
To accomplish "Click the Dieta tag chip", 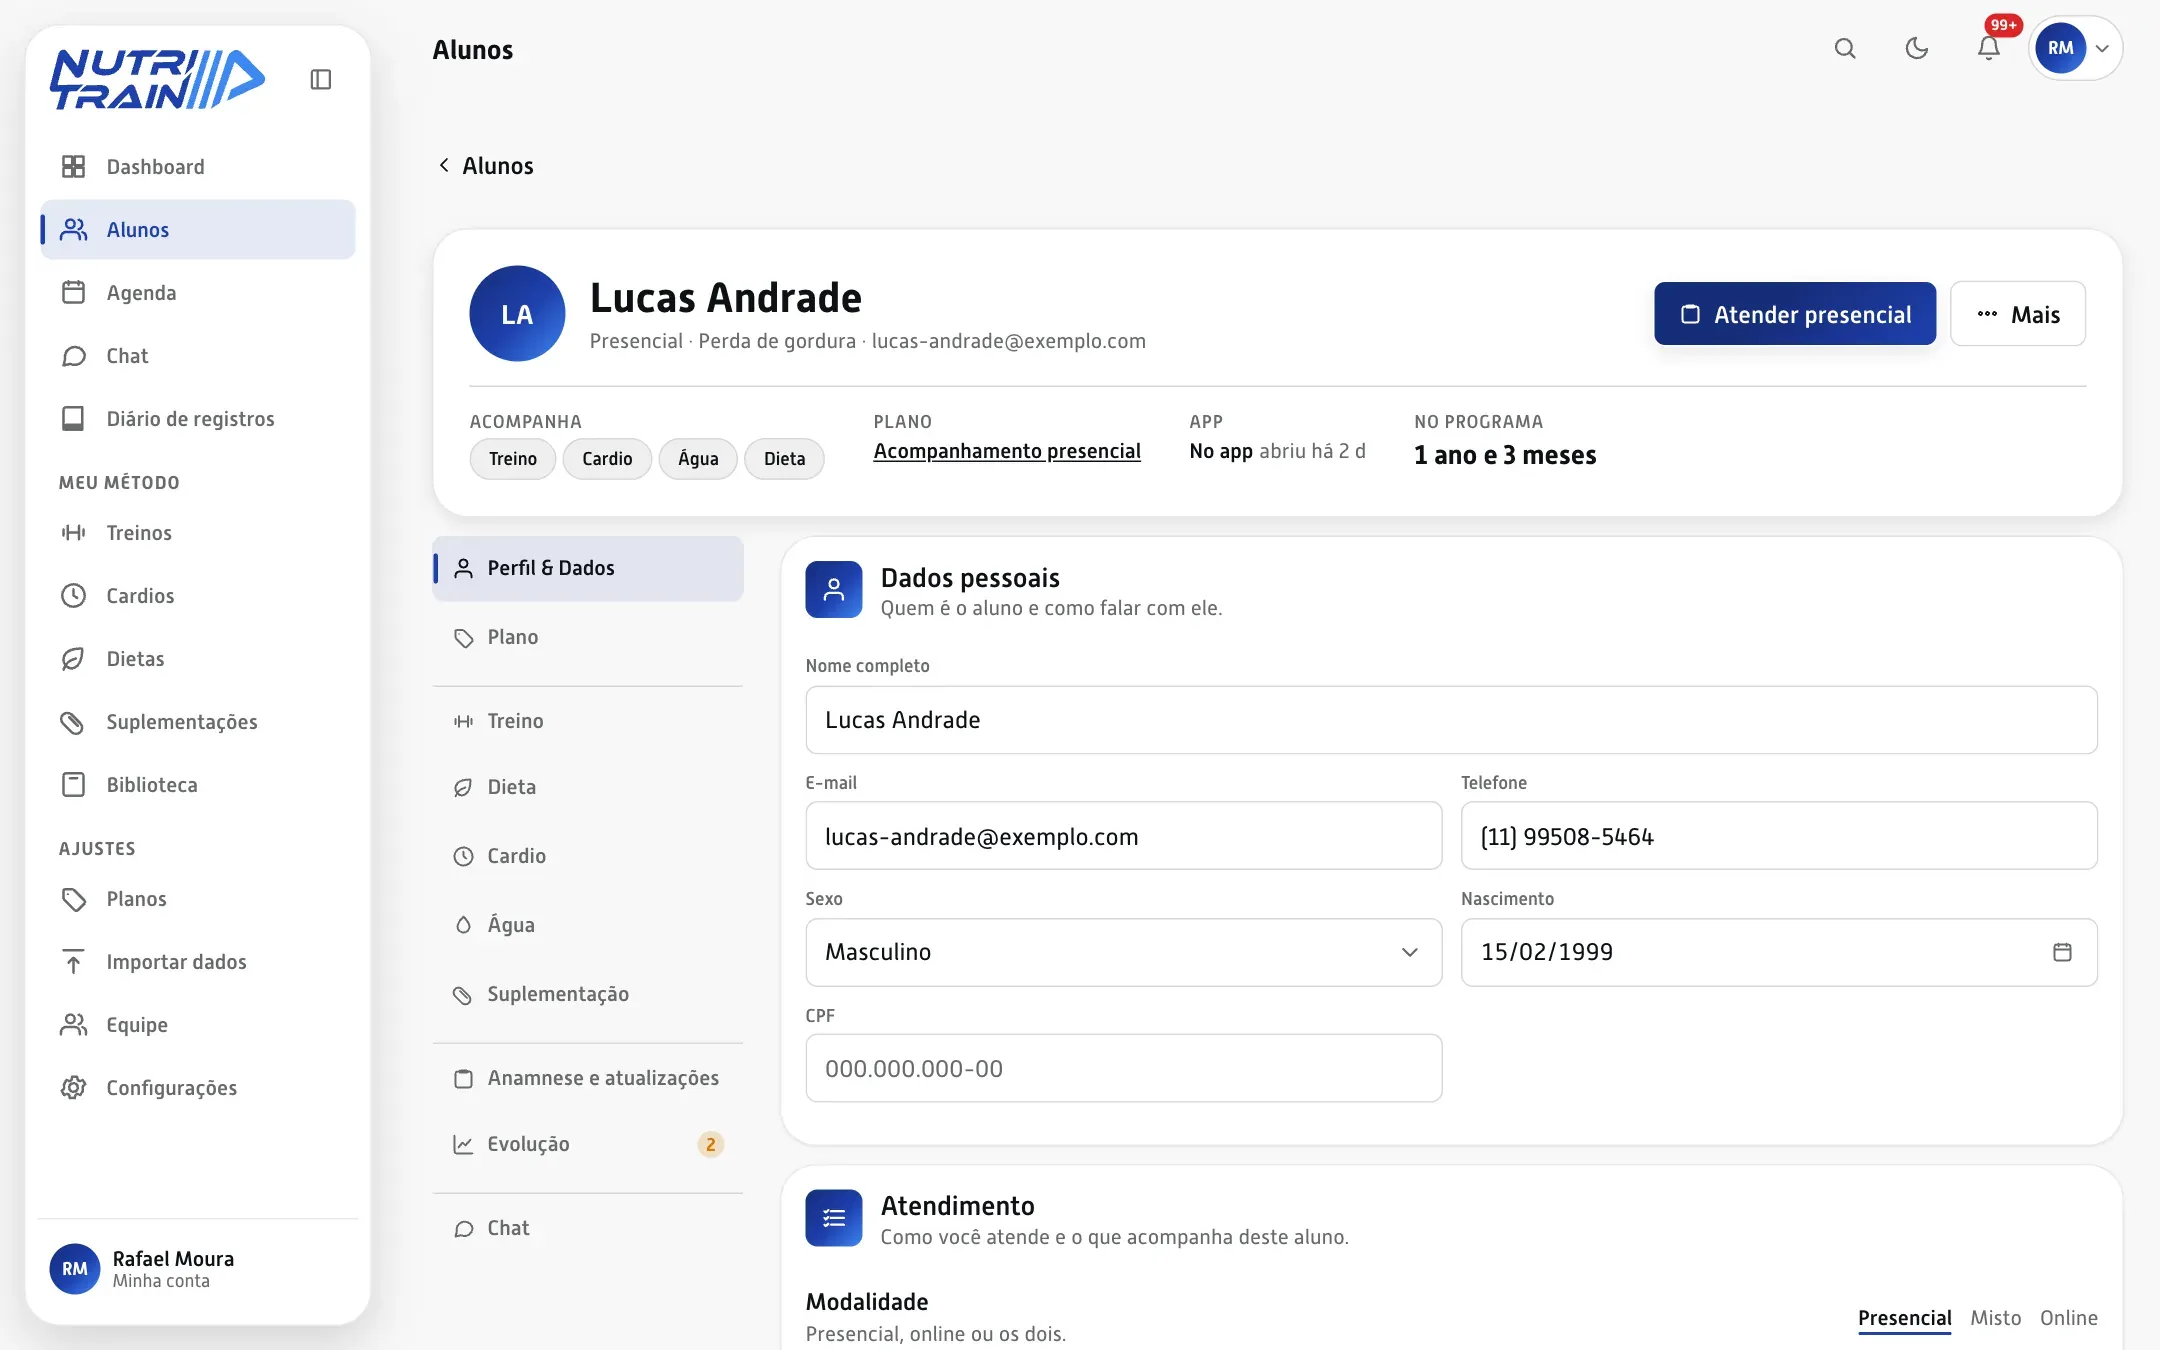I will (784, 459).
